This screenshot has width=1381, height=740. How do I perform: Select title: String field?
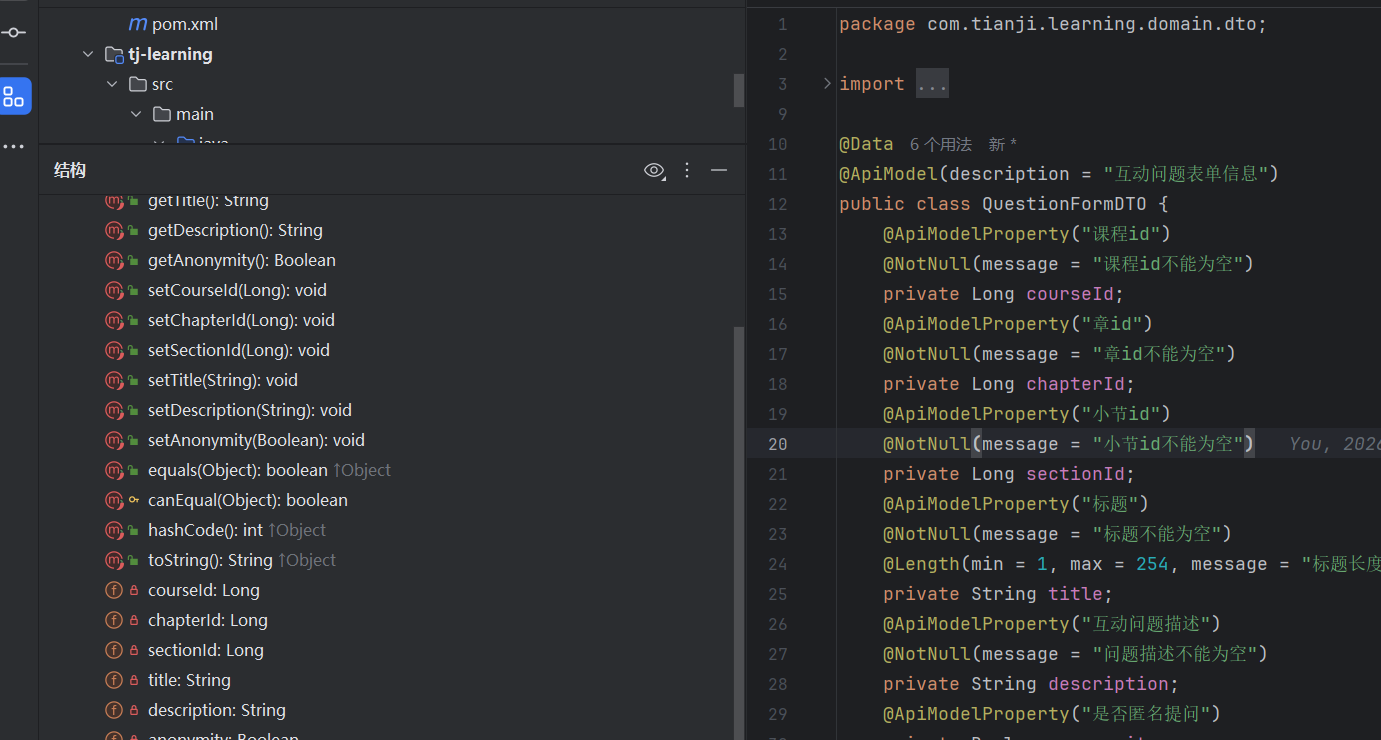pos(189,680)
